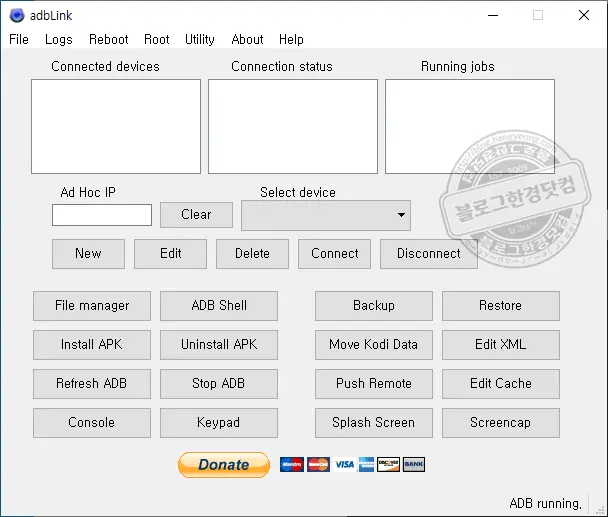608x517 pixels.
Task: Click into the Ad Hoc IP field
Action: coord(102,215)
